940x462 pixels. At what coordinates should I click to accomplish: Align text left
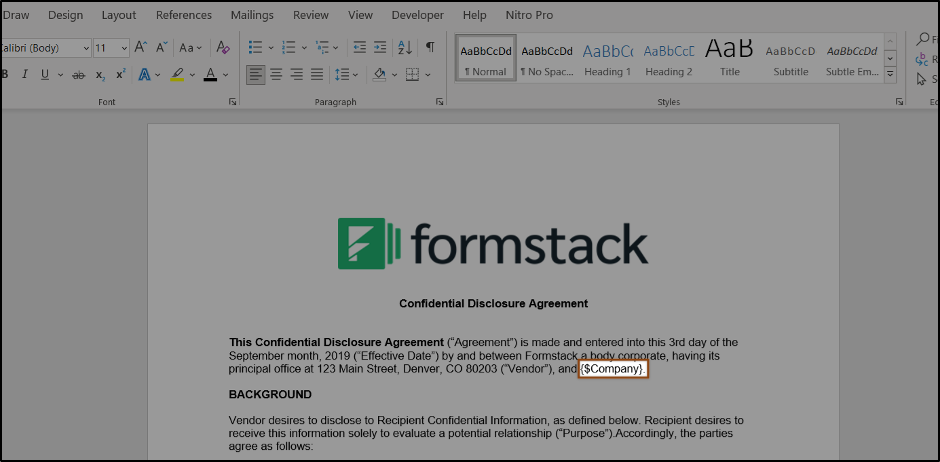[255, 75]
